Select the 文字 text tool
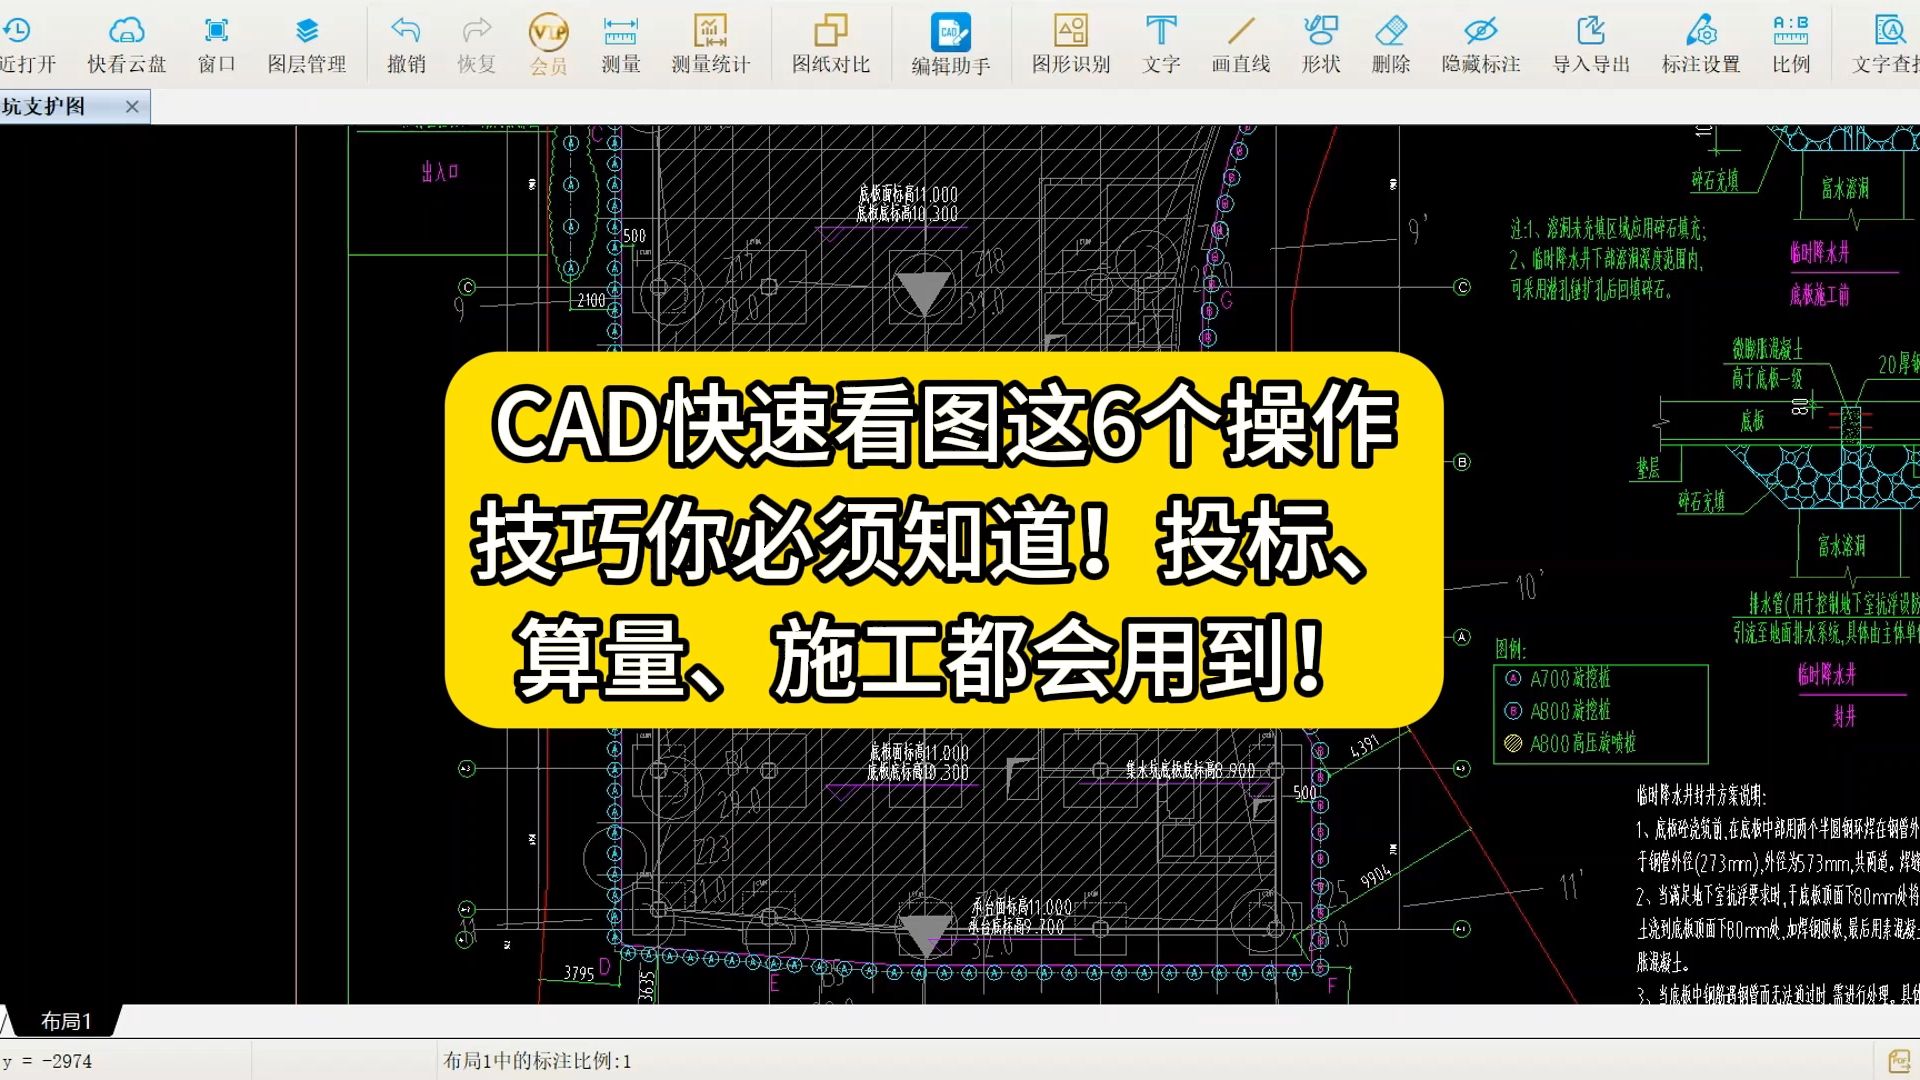 [1160, 42]
